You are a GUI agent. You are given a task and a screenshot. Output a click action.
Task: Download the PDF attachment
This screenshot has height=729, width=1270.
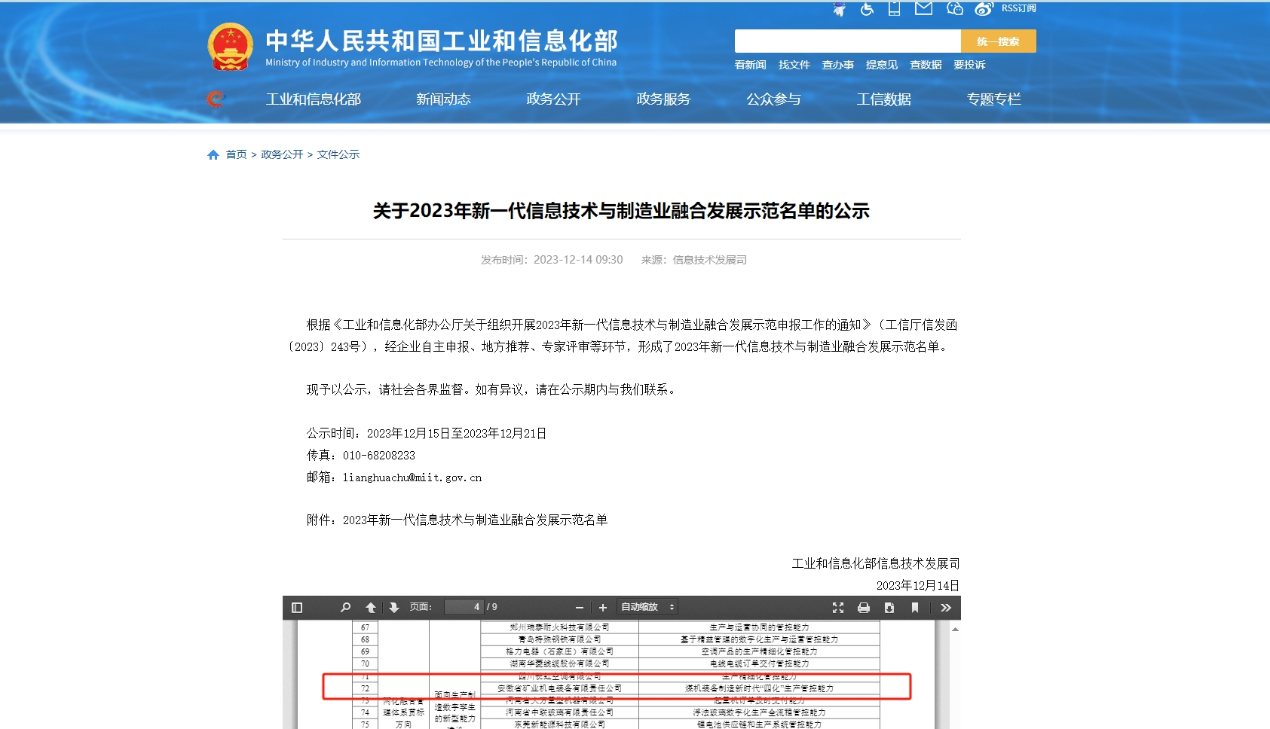click(889, 607)
